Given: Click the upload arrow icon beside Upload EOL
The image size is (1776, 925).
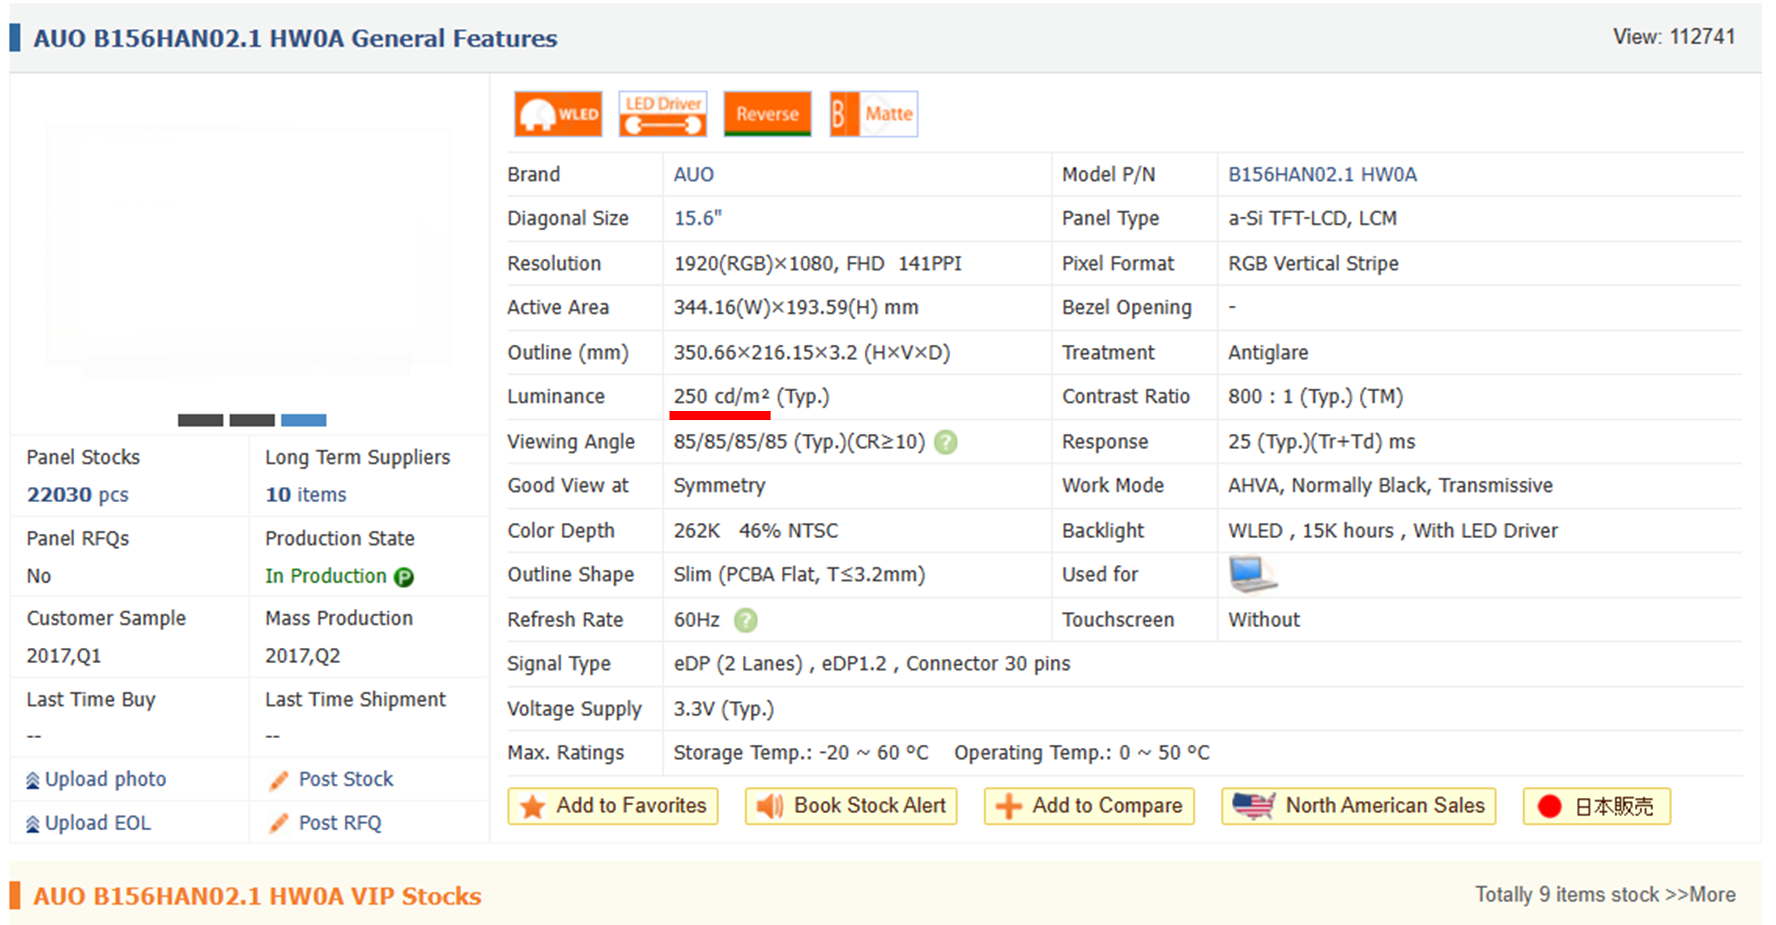Looking at the screenshot, I should pos(33,824).
